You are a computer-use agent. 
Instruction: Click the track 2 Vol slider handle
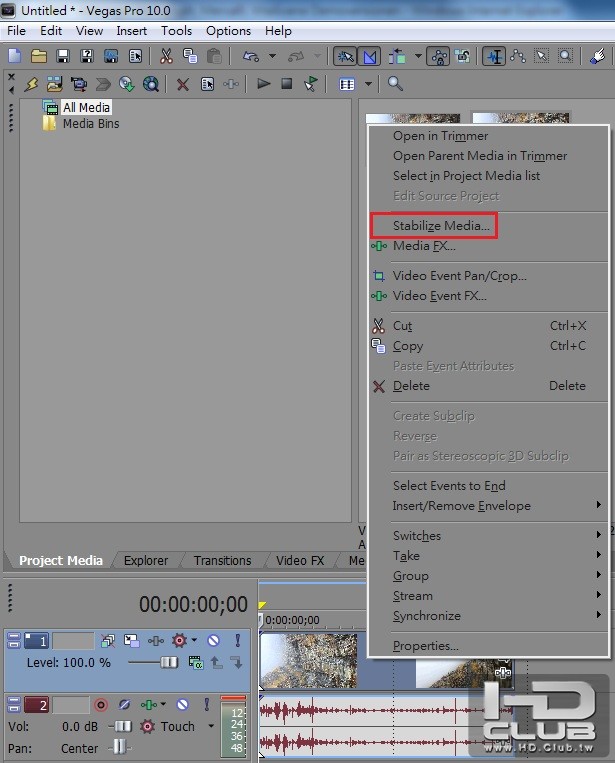click(123, 727)
